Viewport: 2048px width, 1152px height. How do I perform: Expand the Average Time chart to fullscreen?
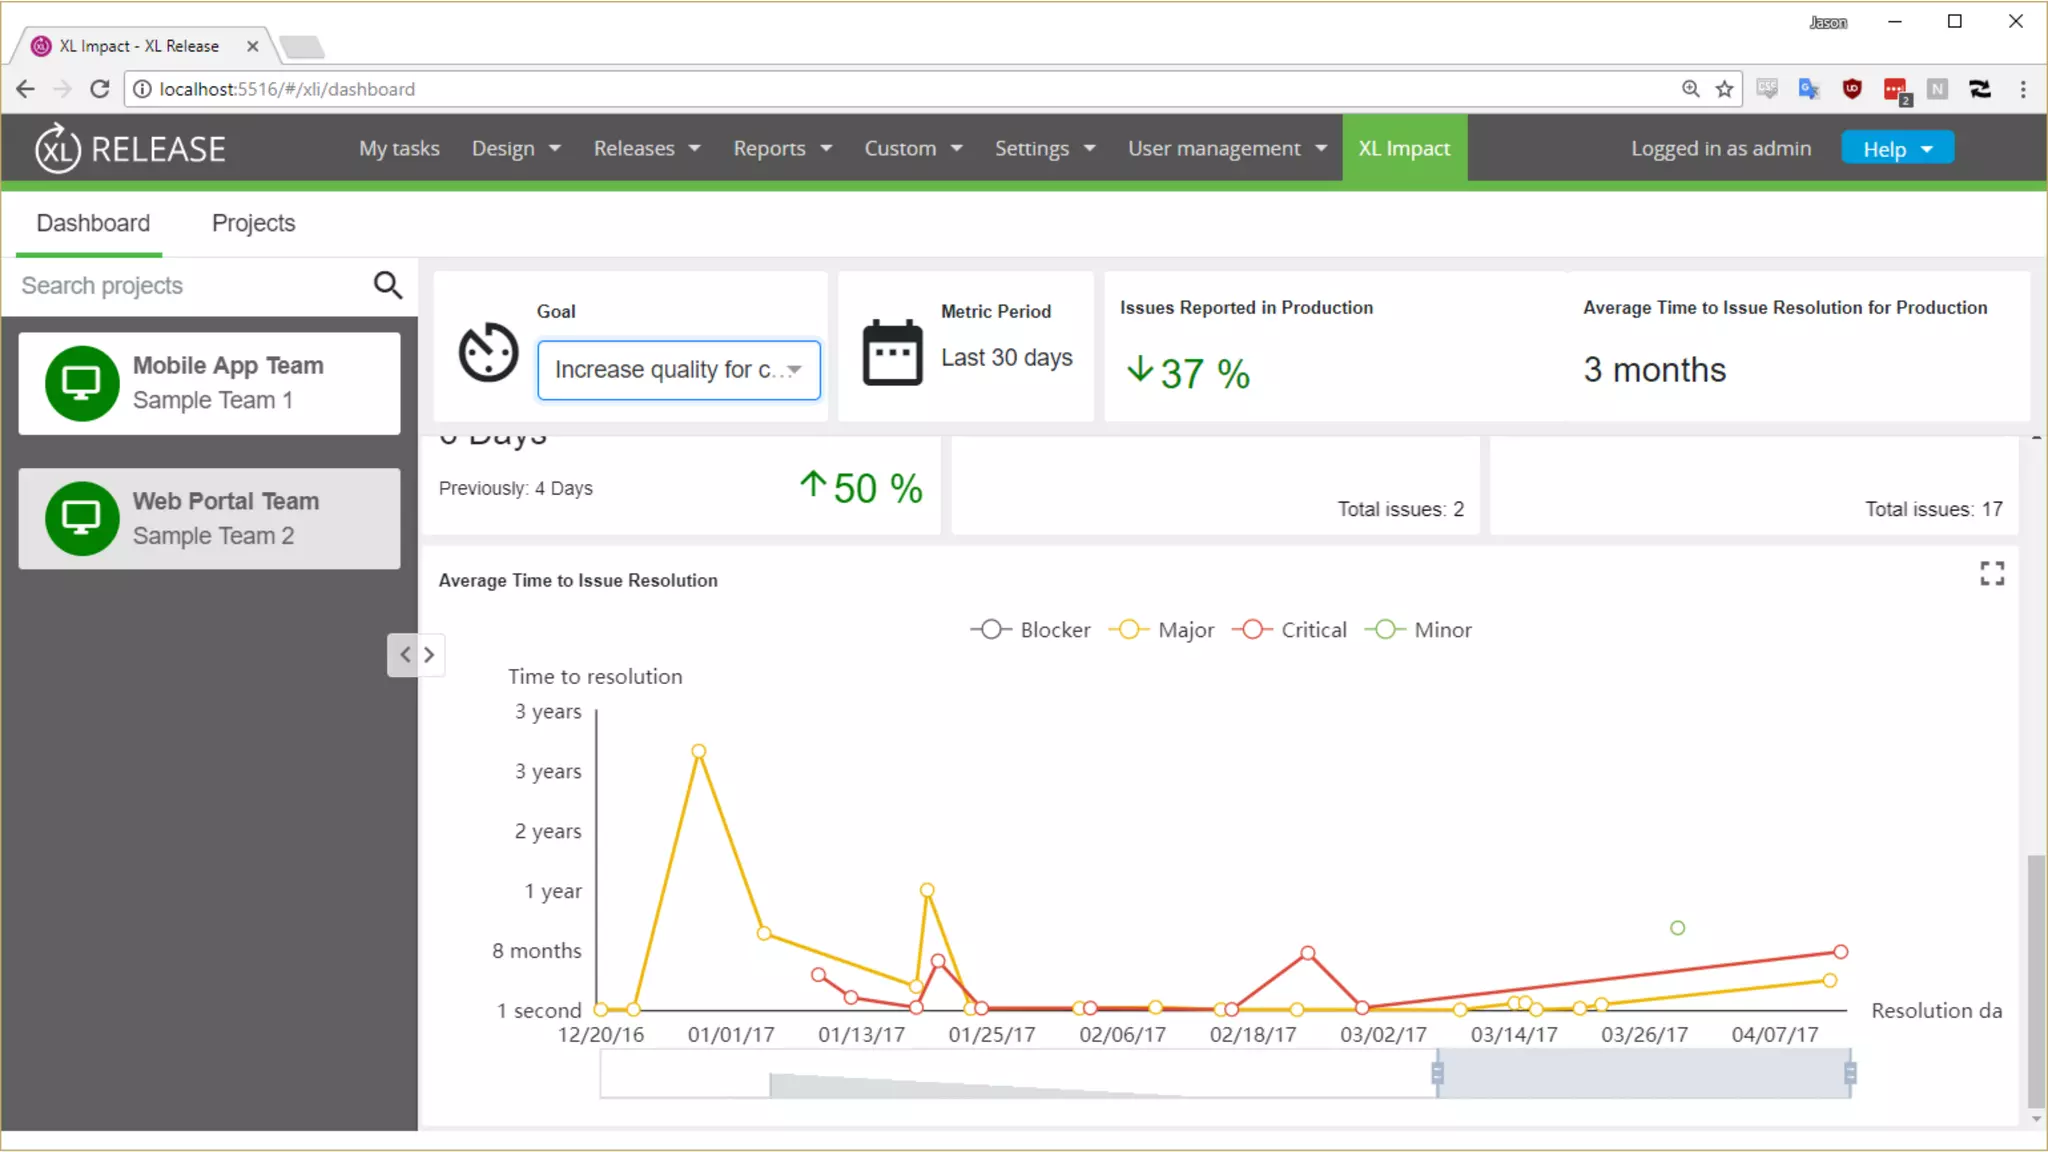[x=1991, y=573]
